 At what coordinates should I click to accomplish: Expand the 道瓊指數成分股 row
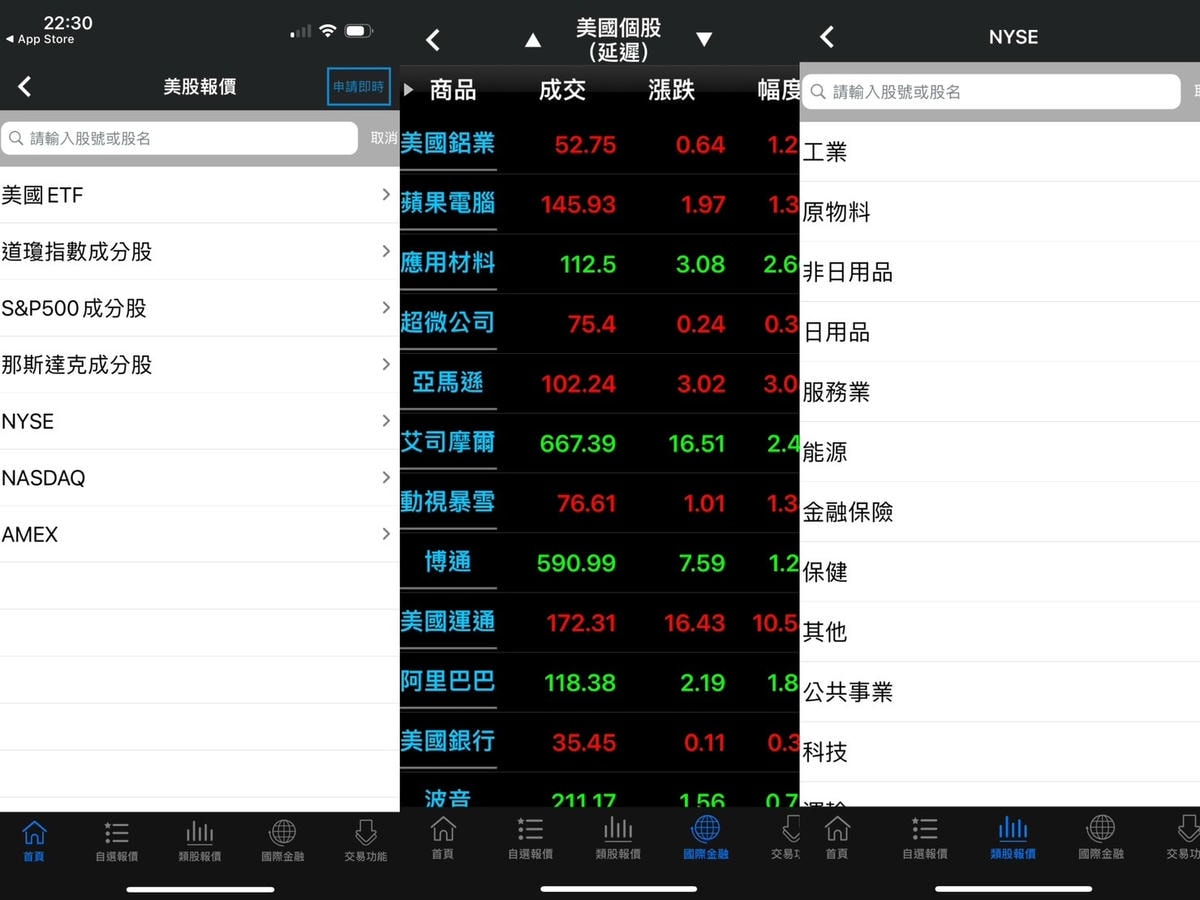pos(199,251)
